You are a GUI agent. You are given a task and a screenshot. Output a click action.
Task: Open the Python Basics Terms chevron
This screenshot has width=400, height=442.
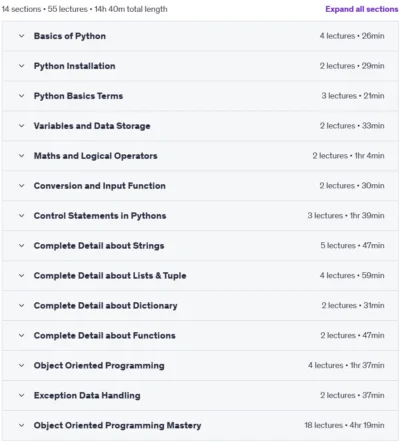(x=21, y=96)
